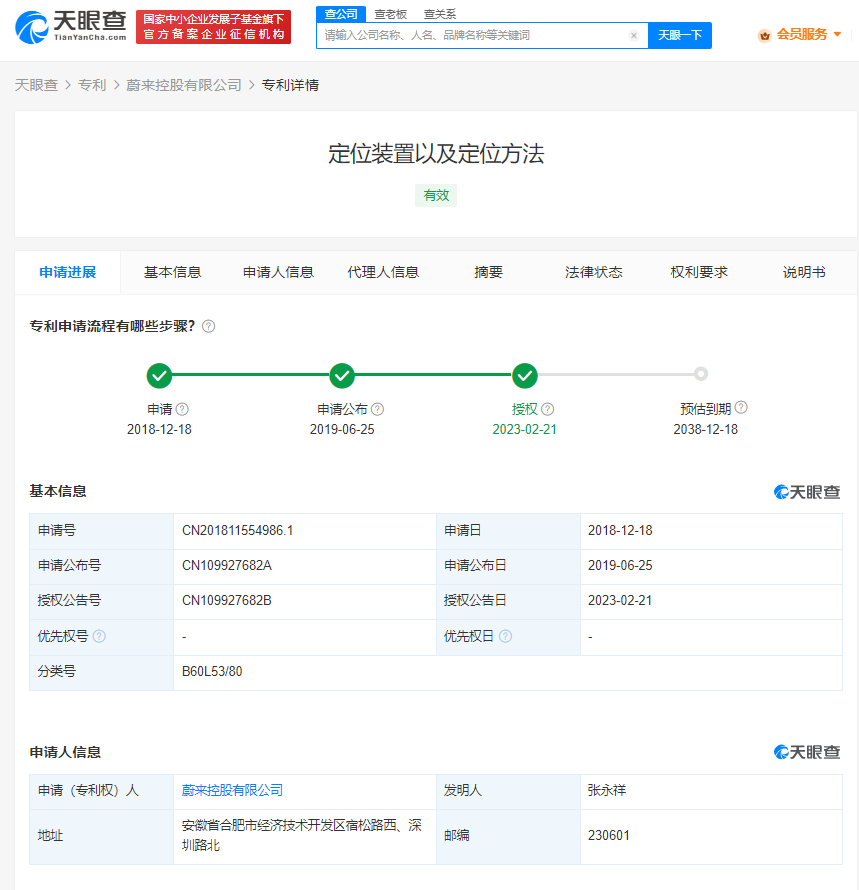Open the 会员服务 dropdown menu

click(x=800, y=34)
